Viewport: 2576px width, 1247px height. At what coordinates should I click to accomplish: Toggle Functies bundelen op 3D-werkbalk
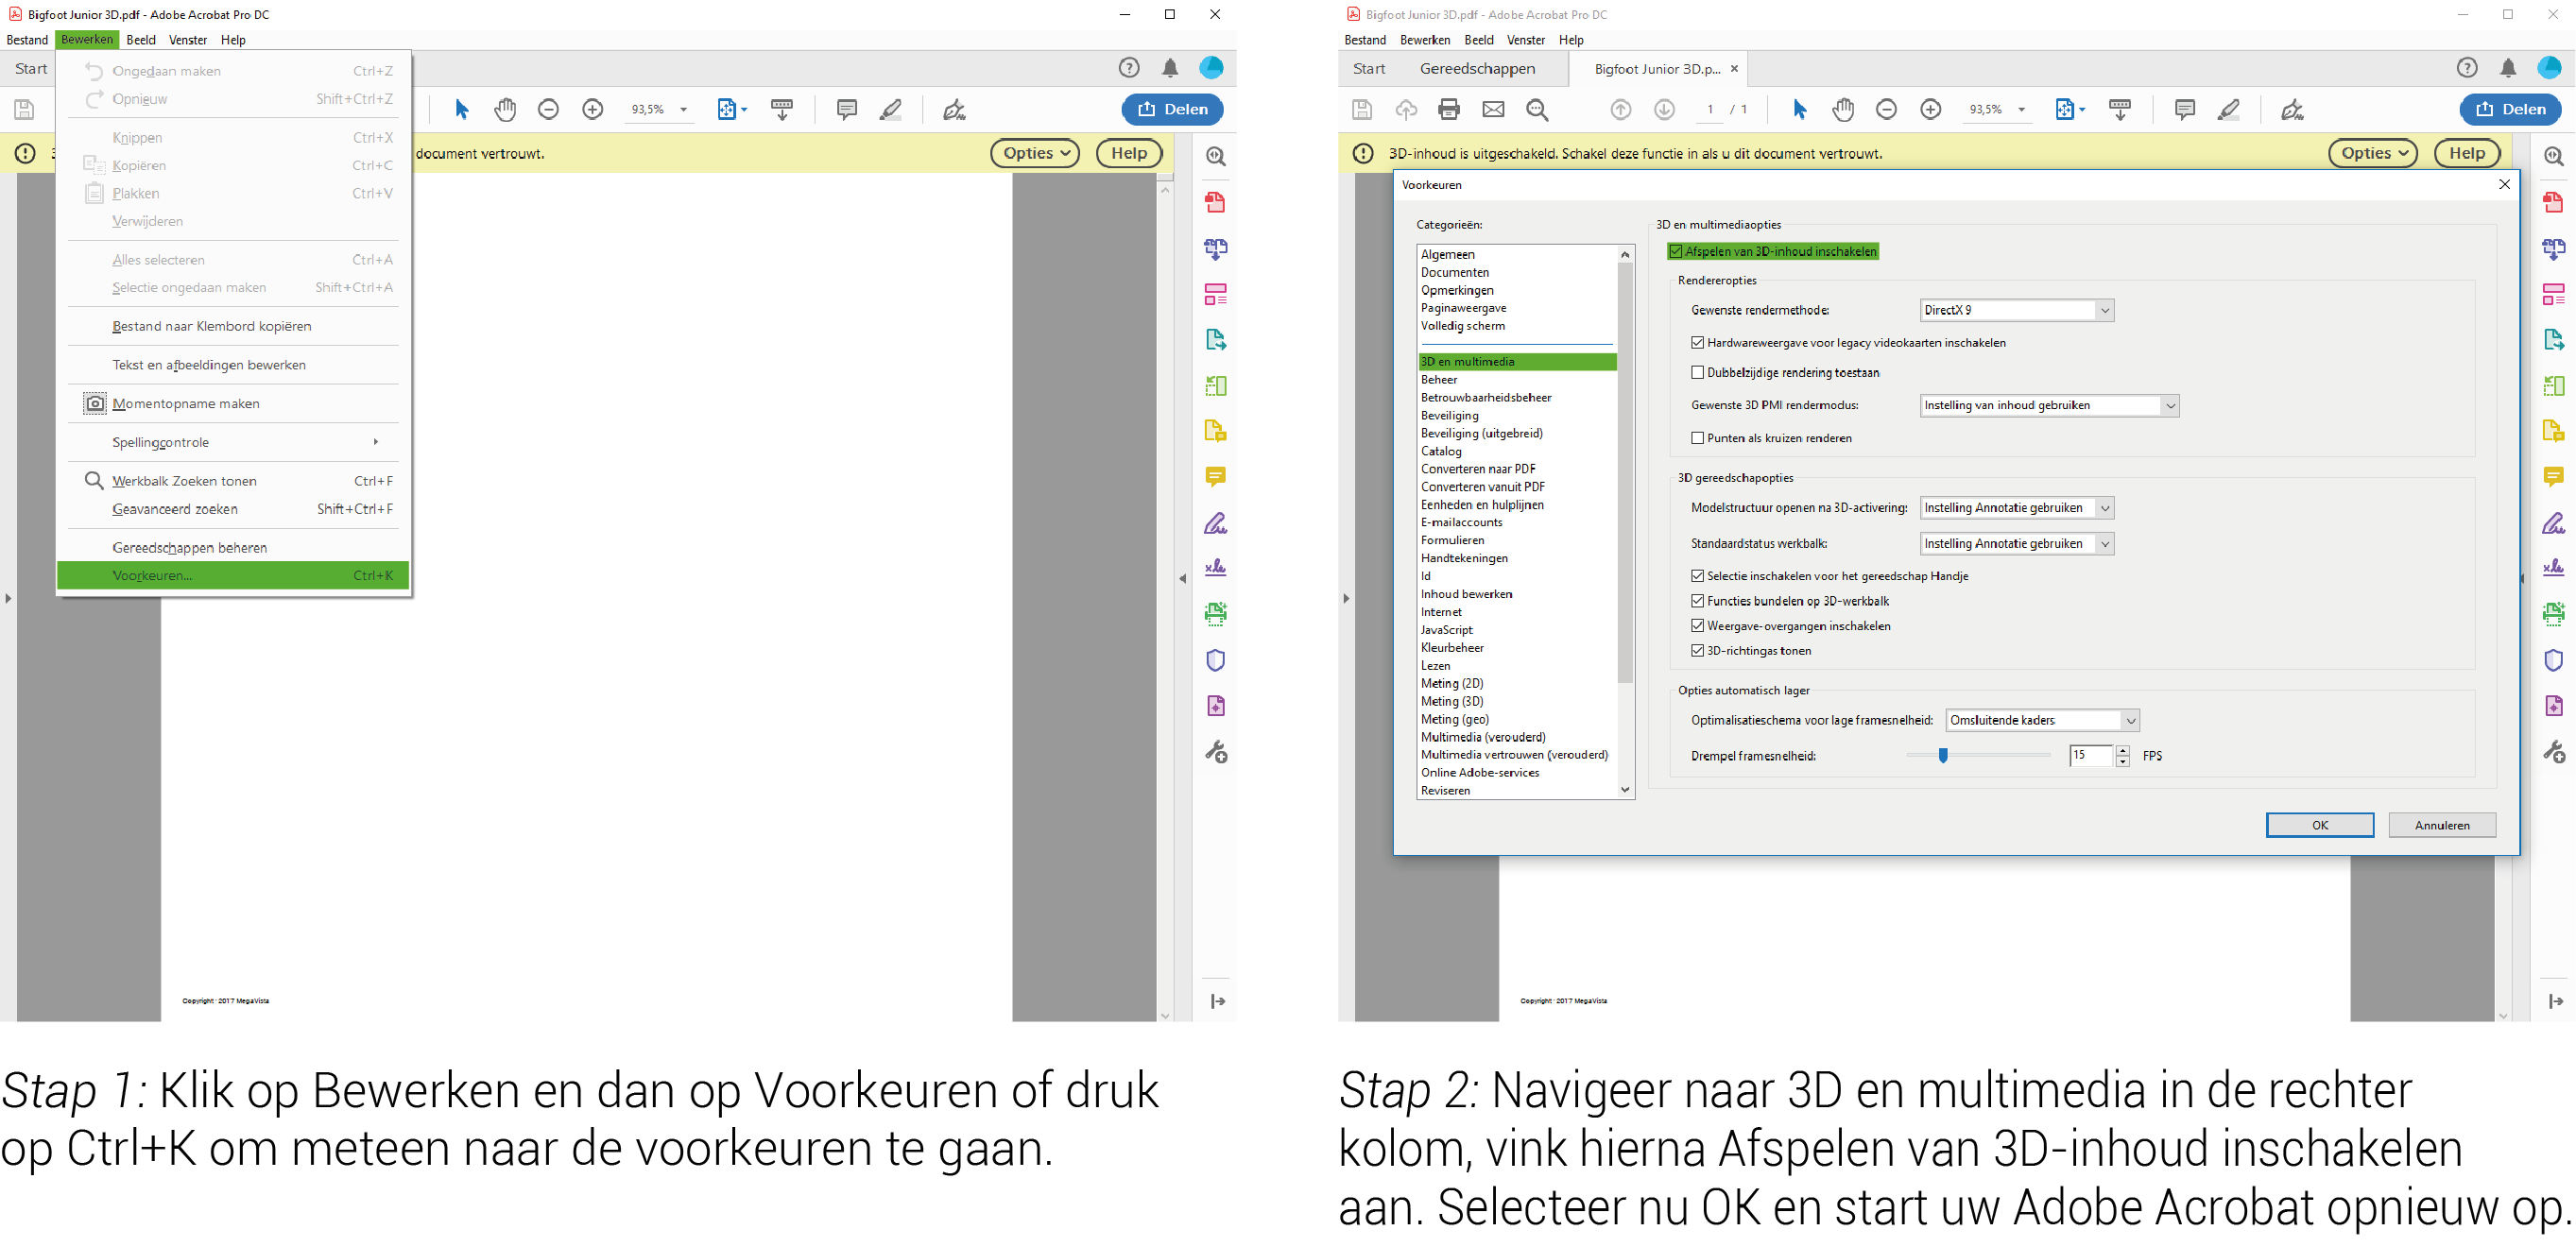point(1698,601)
